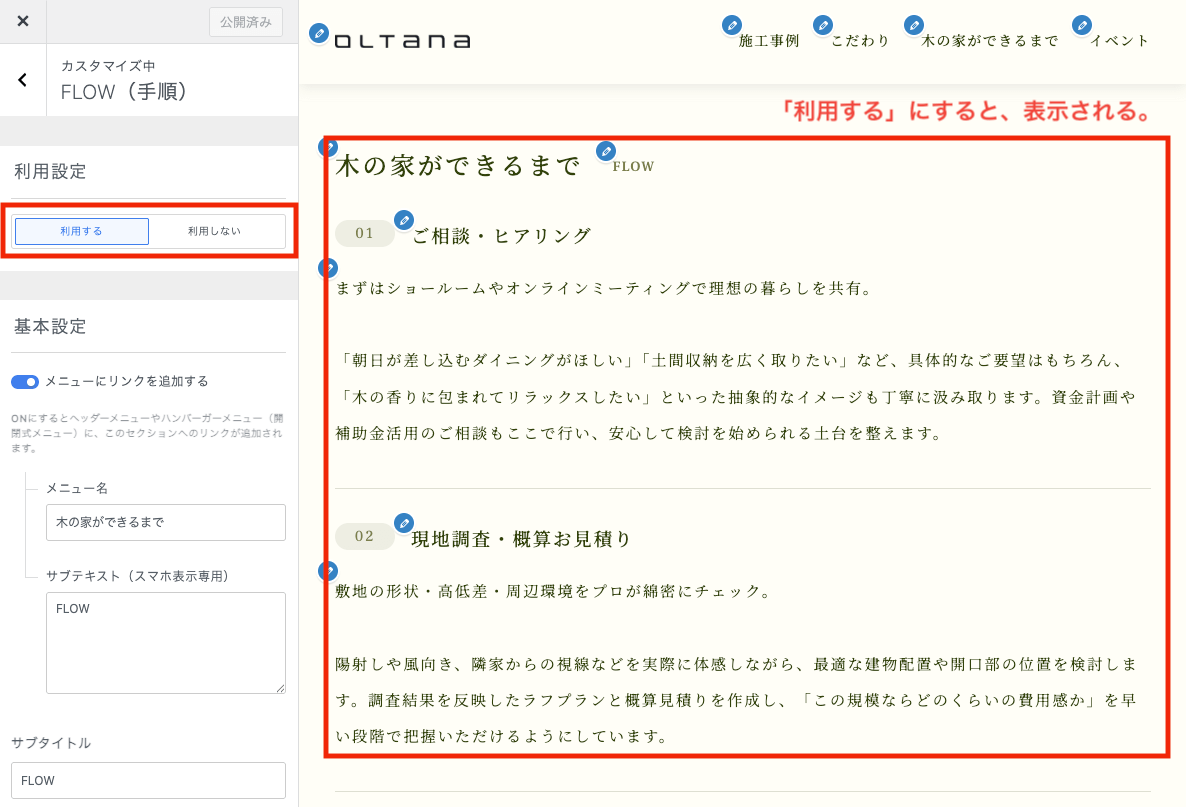Close the customizer with the X icon
Image resolution: width=1186 pixels, height=807 pixels.
coord(23,21)
